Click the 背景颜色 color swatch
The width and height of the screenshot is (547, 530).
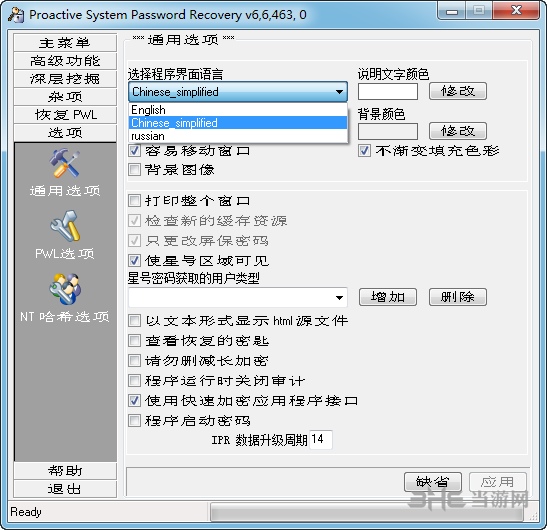tap(388, 131)
